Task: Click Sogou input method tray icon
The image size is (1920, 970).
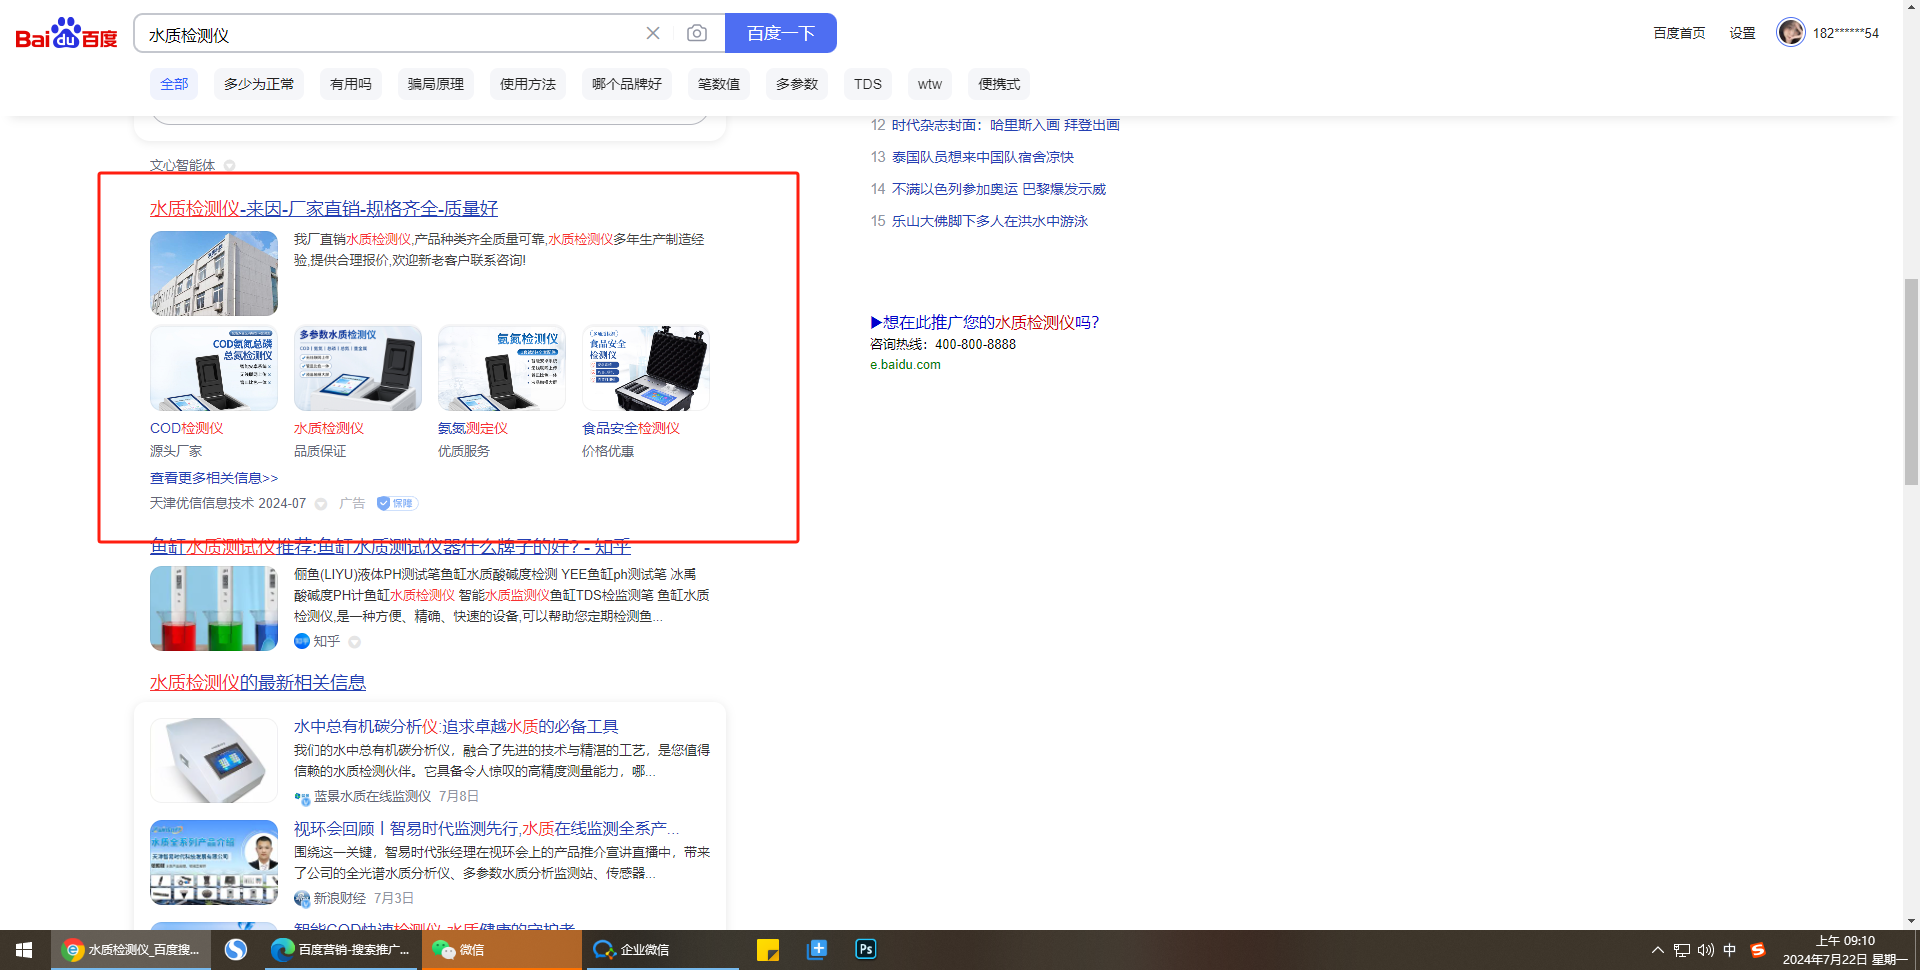Action: tap(1757, 950)
